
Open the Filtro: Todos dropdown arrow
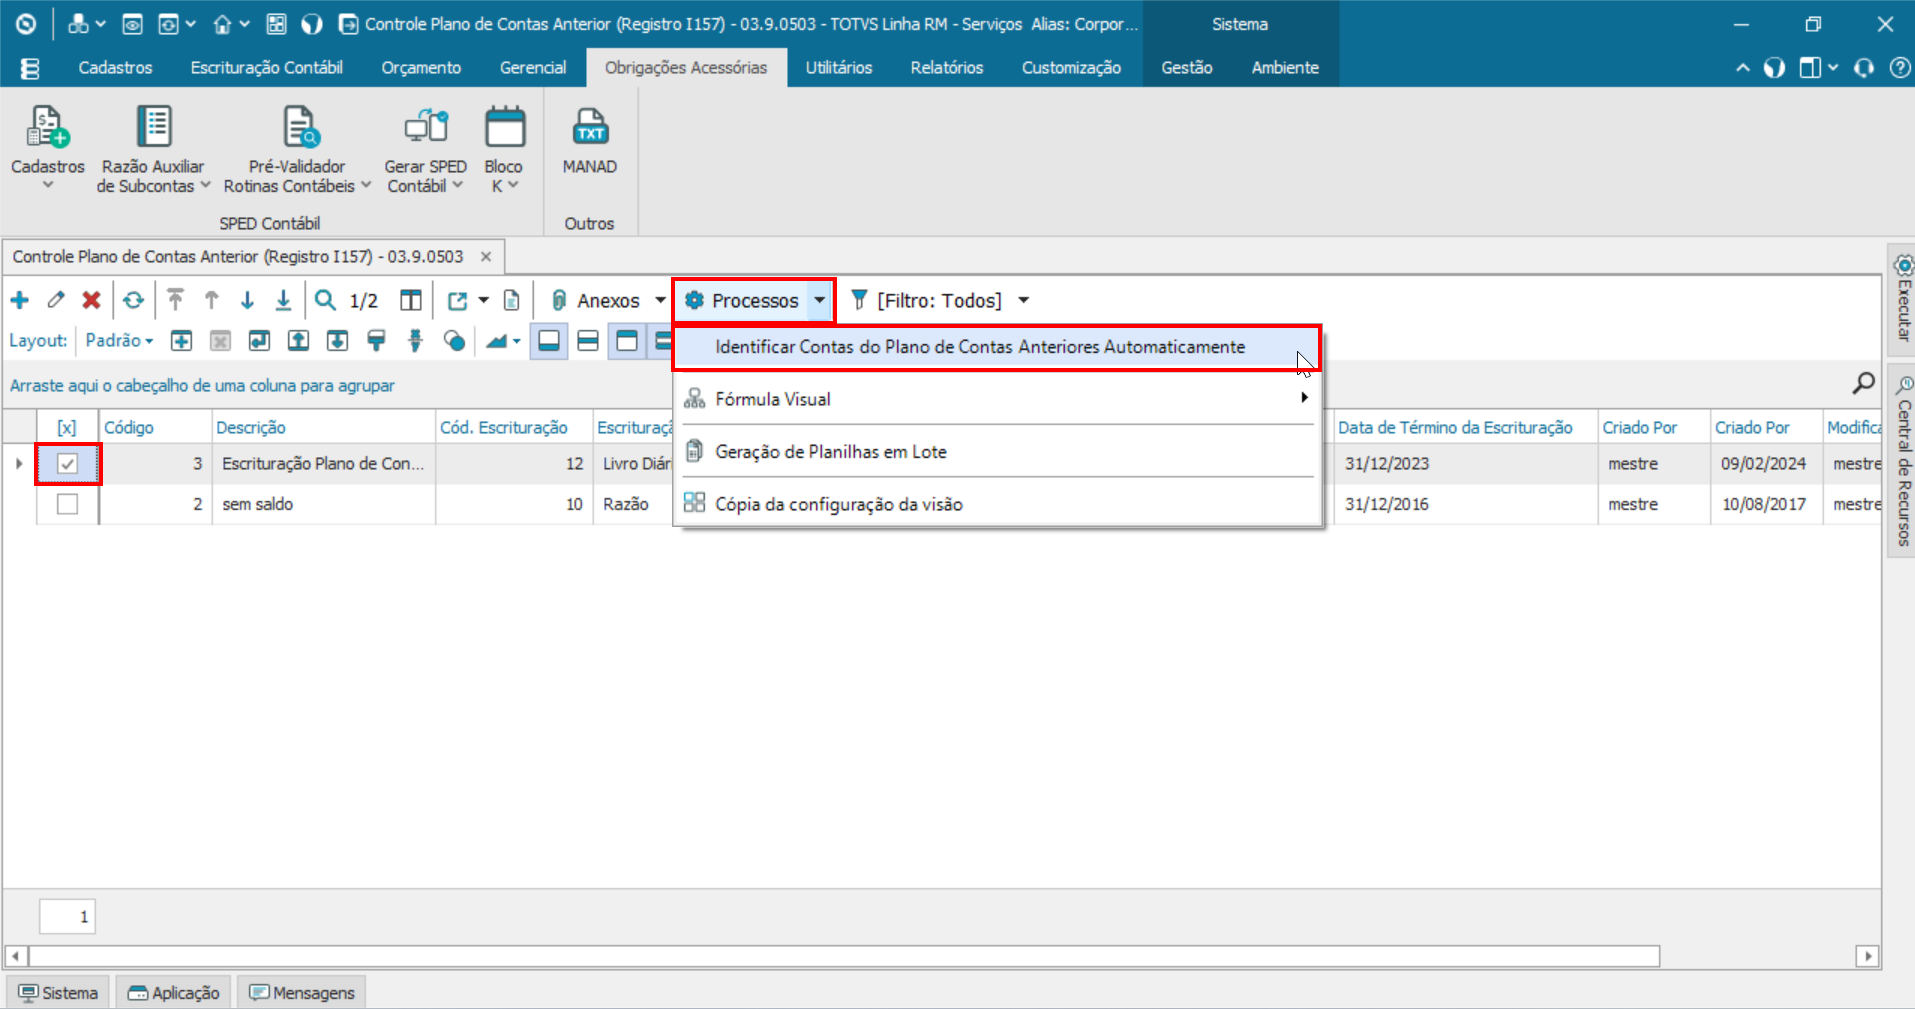pyautogui.click(x=1024, y=300)
